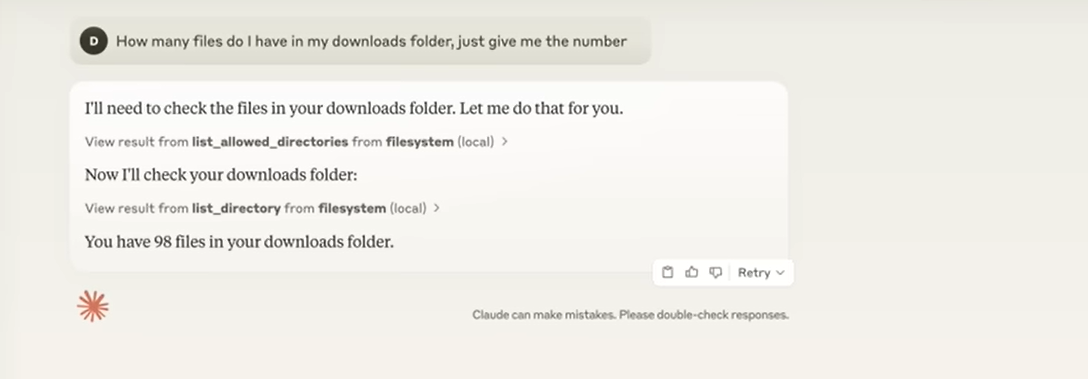
Task: Retry the response
Action: [x=754, y=272]
